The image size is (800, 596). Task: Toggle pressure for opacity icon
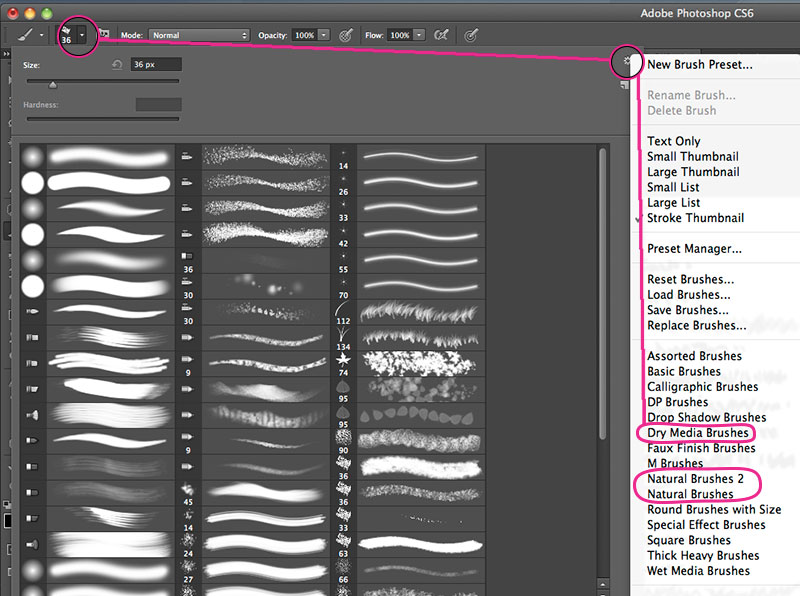point(346,35)
